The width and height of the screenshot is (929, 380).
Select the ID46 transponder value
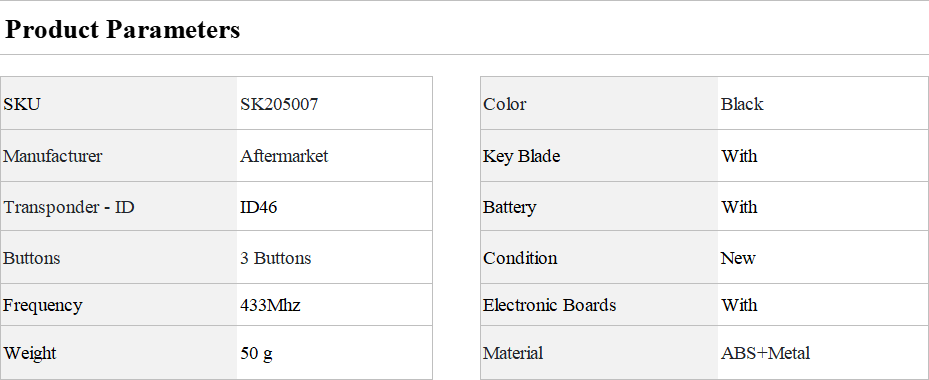258,207
